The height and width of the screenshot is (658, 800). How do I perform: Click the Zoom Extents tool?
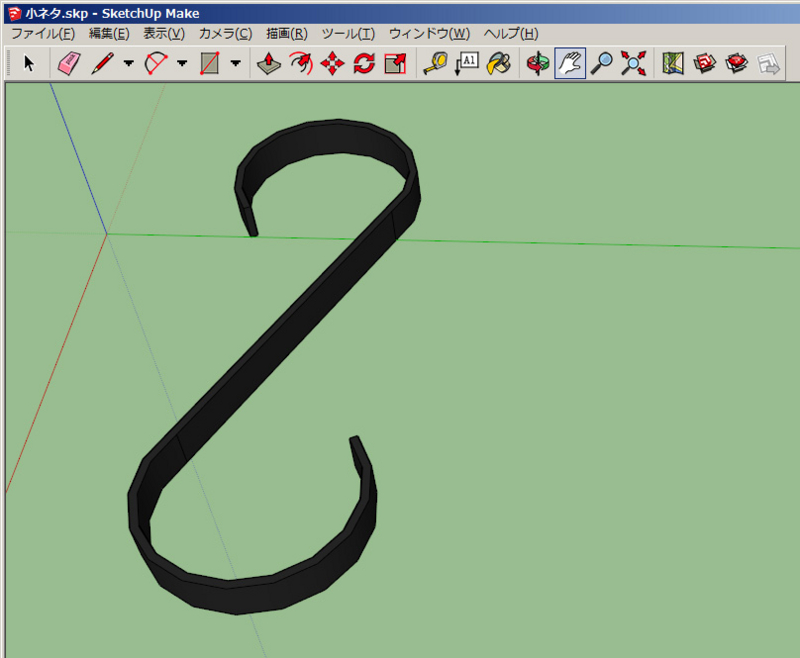(x=633, y=63)
